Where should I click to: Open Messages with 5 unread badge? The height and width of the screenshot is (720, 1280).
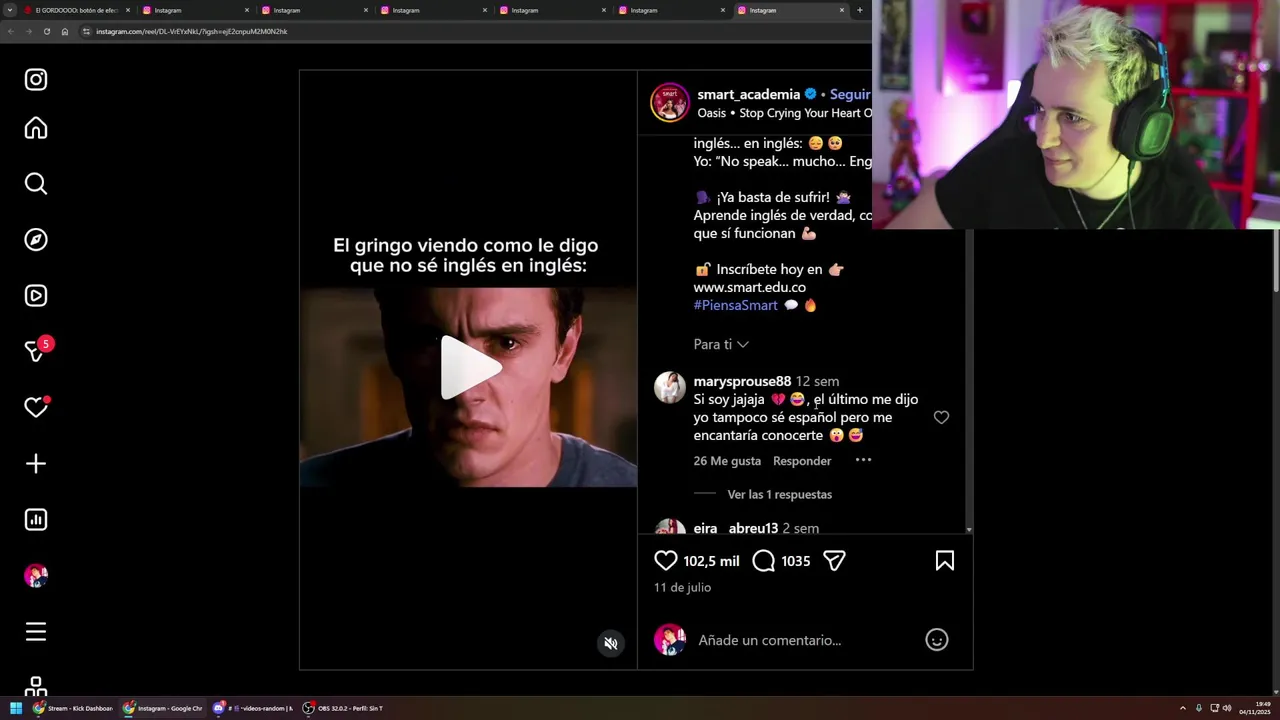pos(36,350)
